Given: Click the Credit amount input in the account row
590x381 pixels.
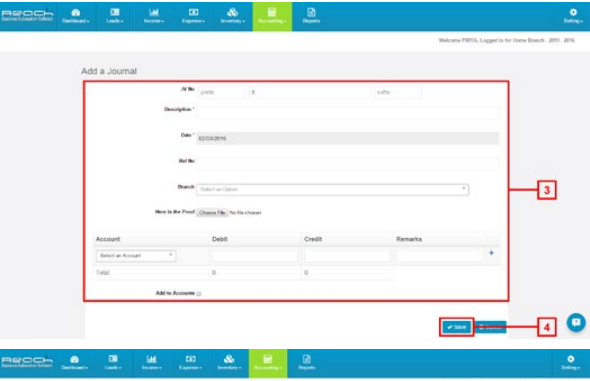Looking at the screenshot, I should (x=347, y=256).
